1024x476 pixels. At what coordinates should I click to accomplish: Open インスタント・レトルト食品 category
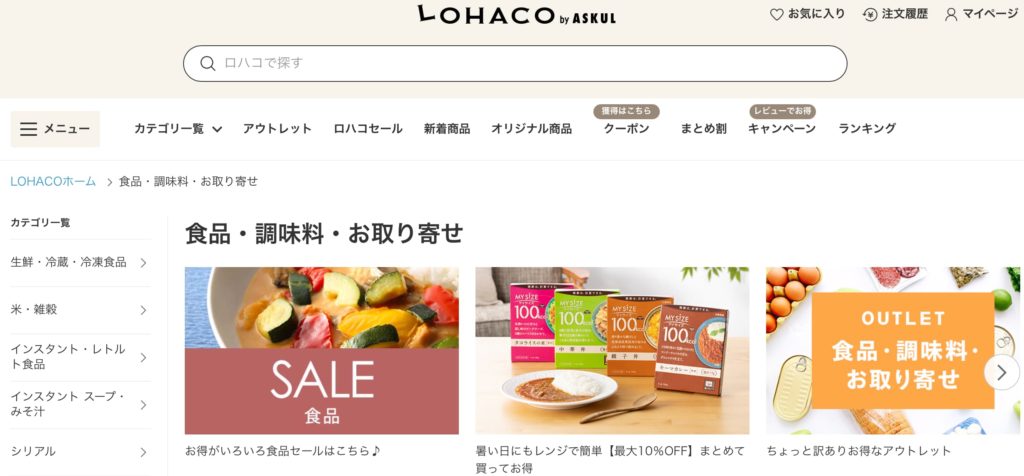pyautogui.click(x=80, y=357)
